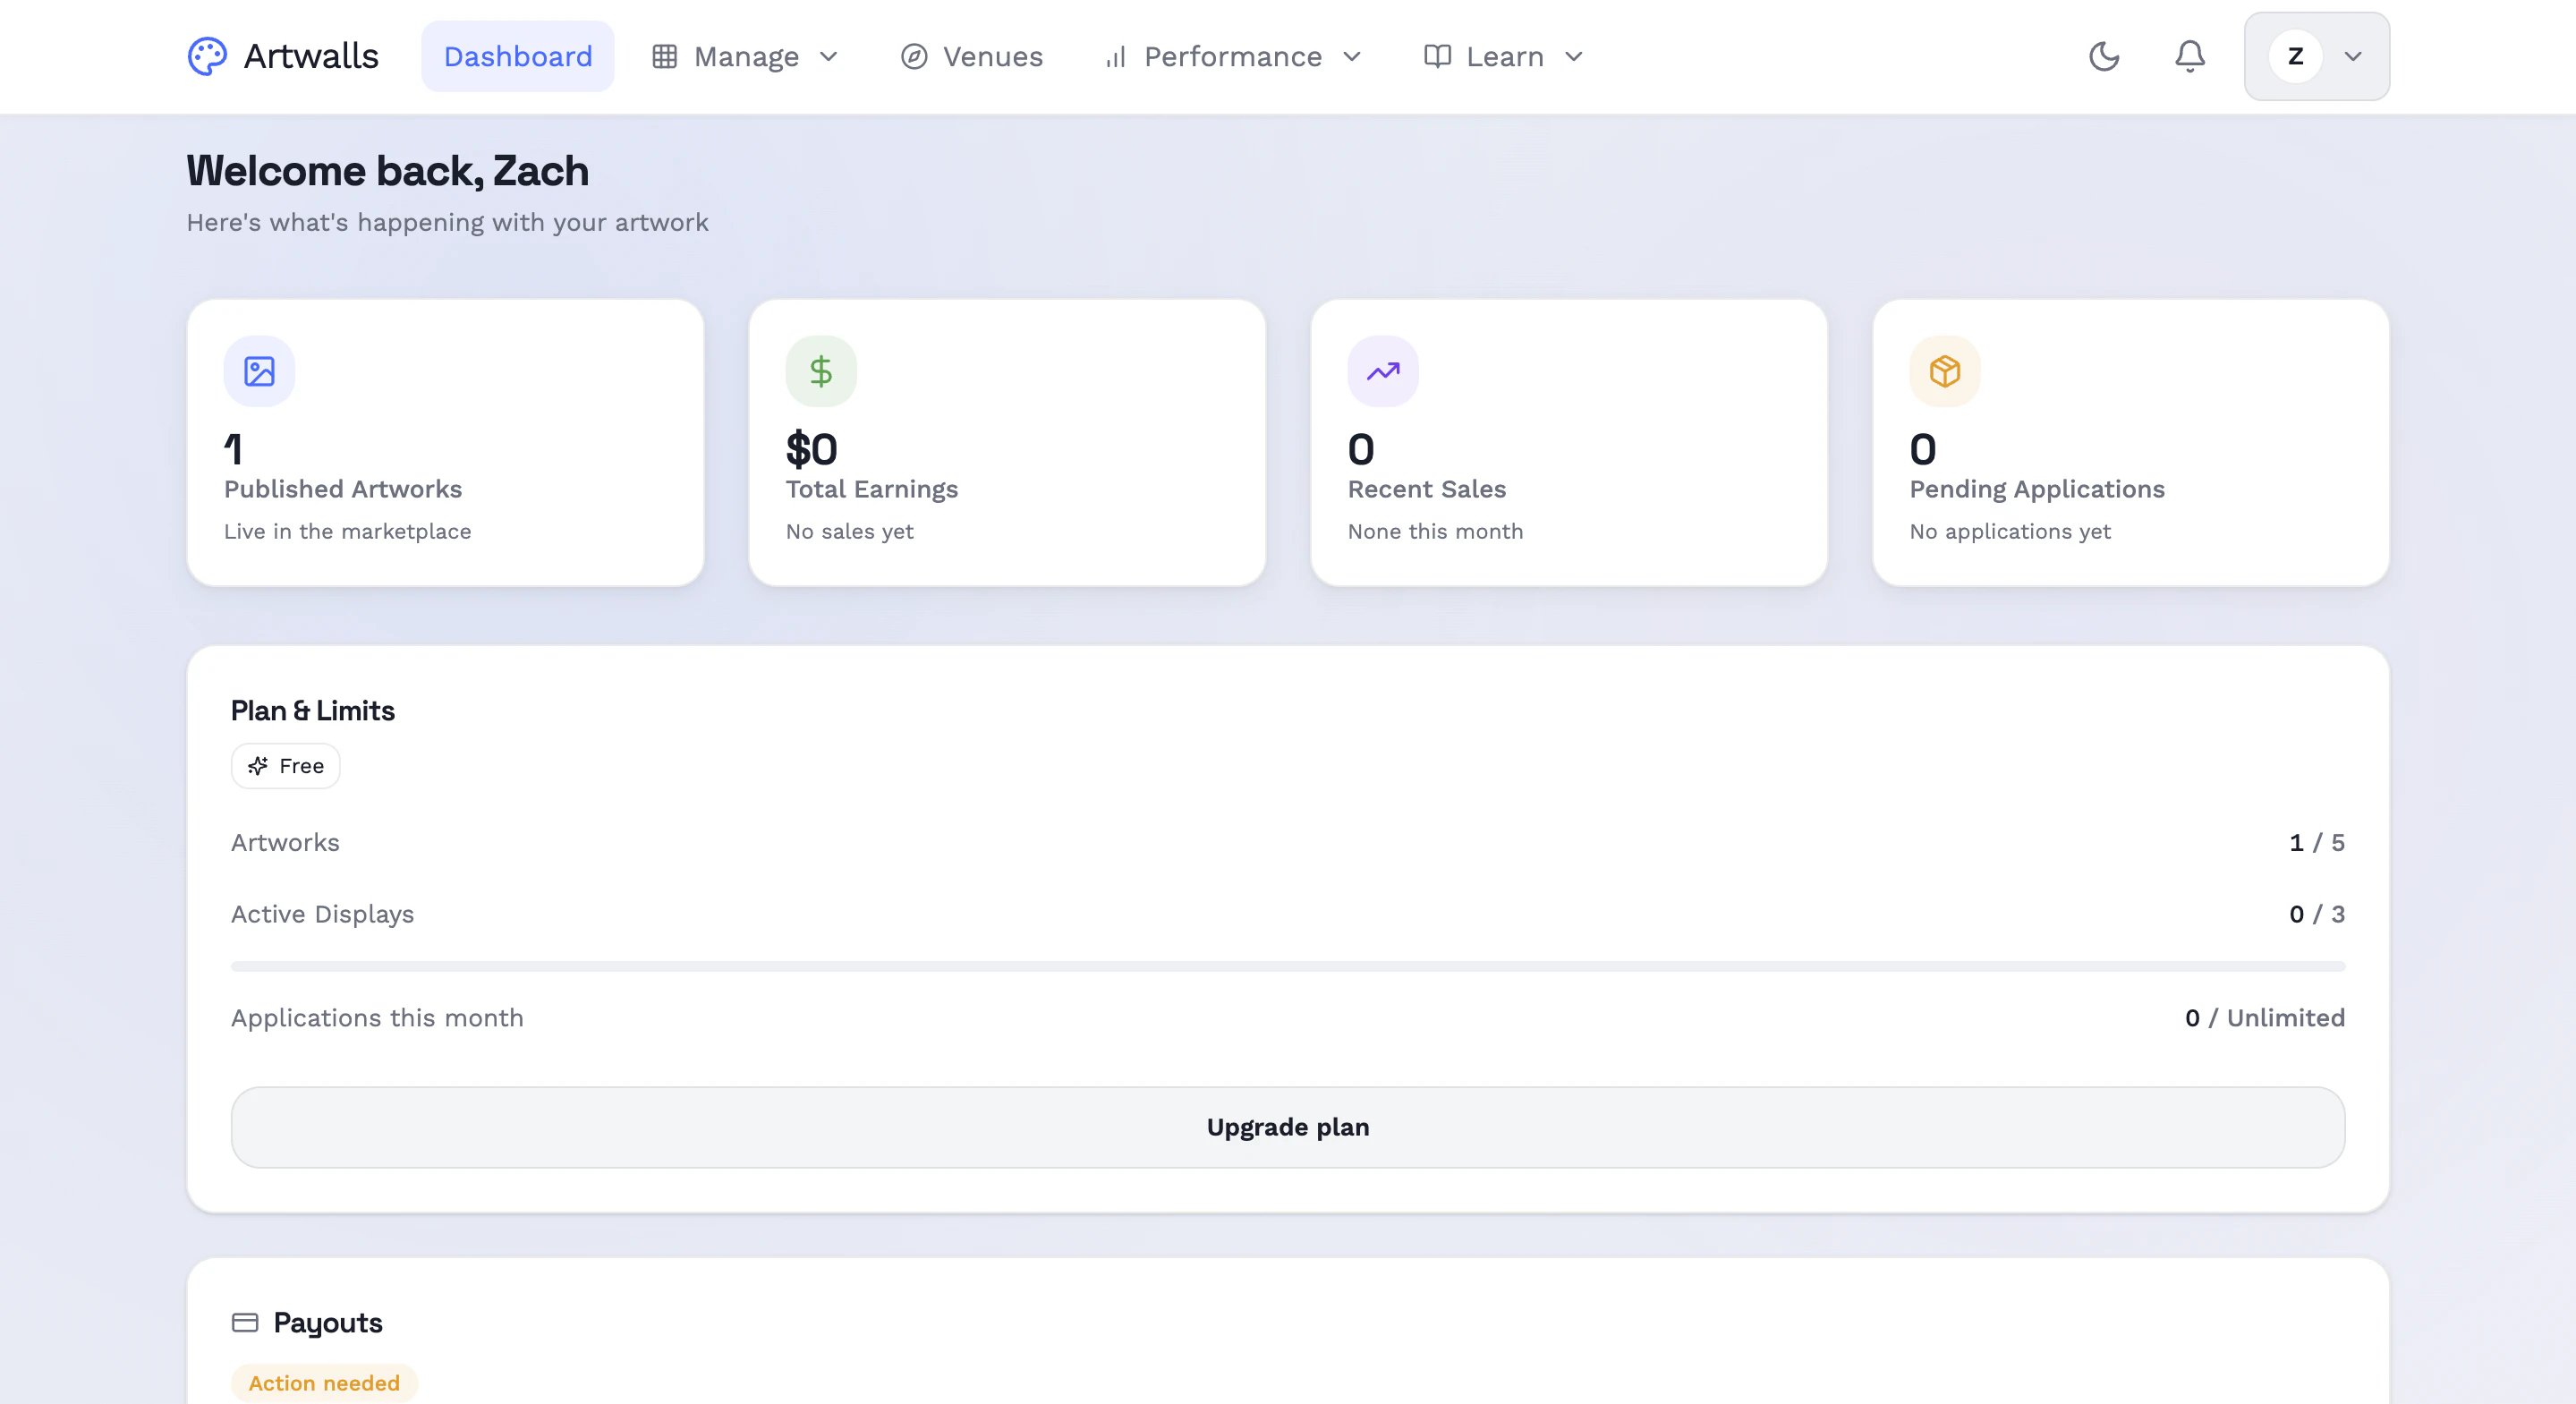The image size is (2576, 1404).
Task: Click the Upgrade plan button
Action: pos(1288,1127)
